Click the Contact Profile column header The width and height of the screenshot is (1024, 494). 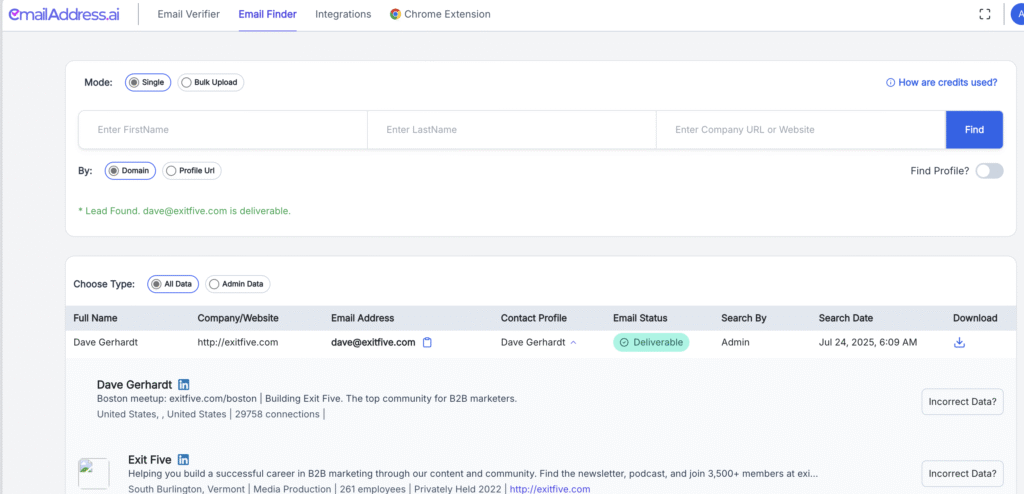[x=534, y=318]
